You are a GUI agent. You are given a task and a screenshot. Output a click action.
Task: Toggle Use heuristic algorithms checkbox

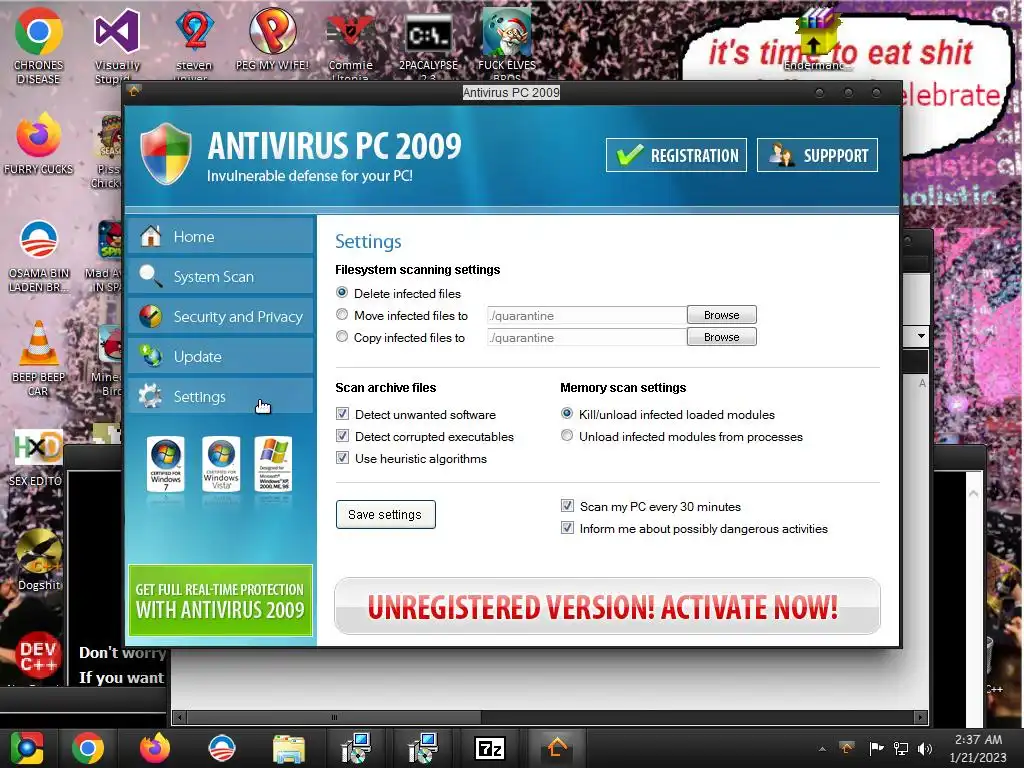[342, 458]
